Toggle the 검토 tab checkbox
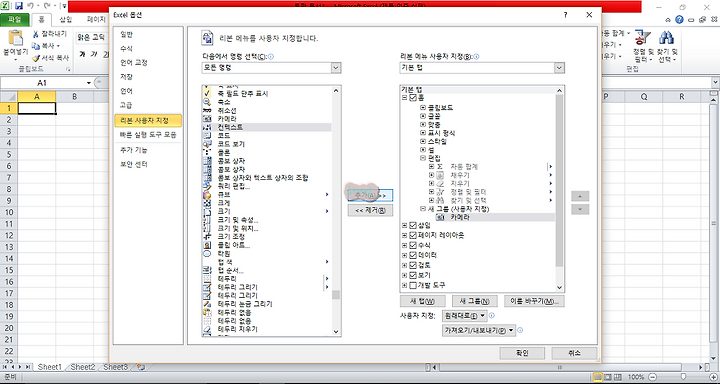The height and width of the screenshot is (384, 720). click(x=412, y=265)
